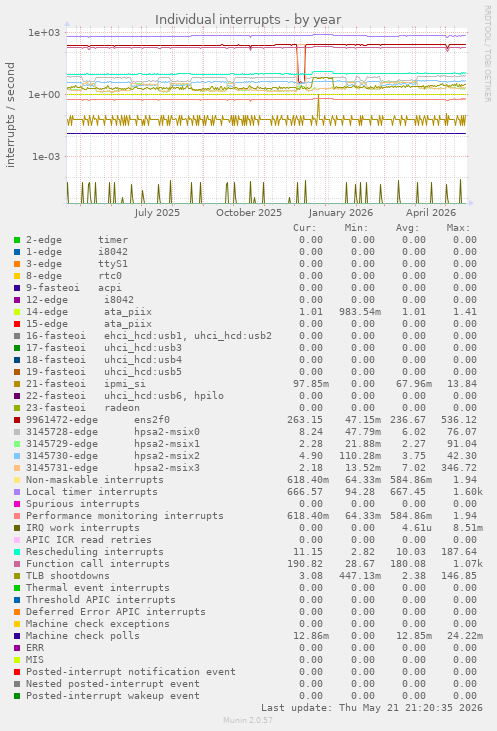This screenshot has height=731, width=497.
Task: Click the RRDTOOL / TOBI OETIKER watermark
Action: (x=487, y=54)
